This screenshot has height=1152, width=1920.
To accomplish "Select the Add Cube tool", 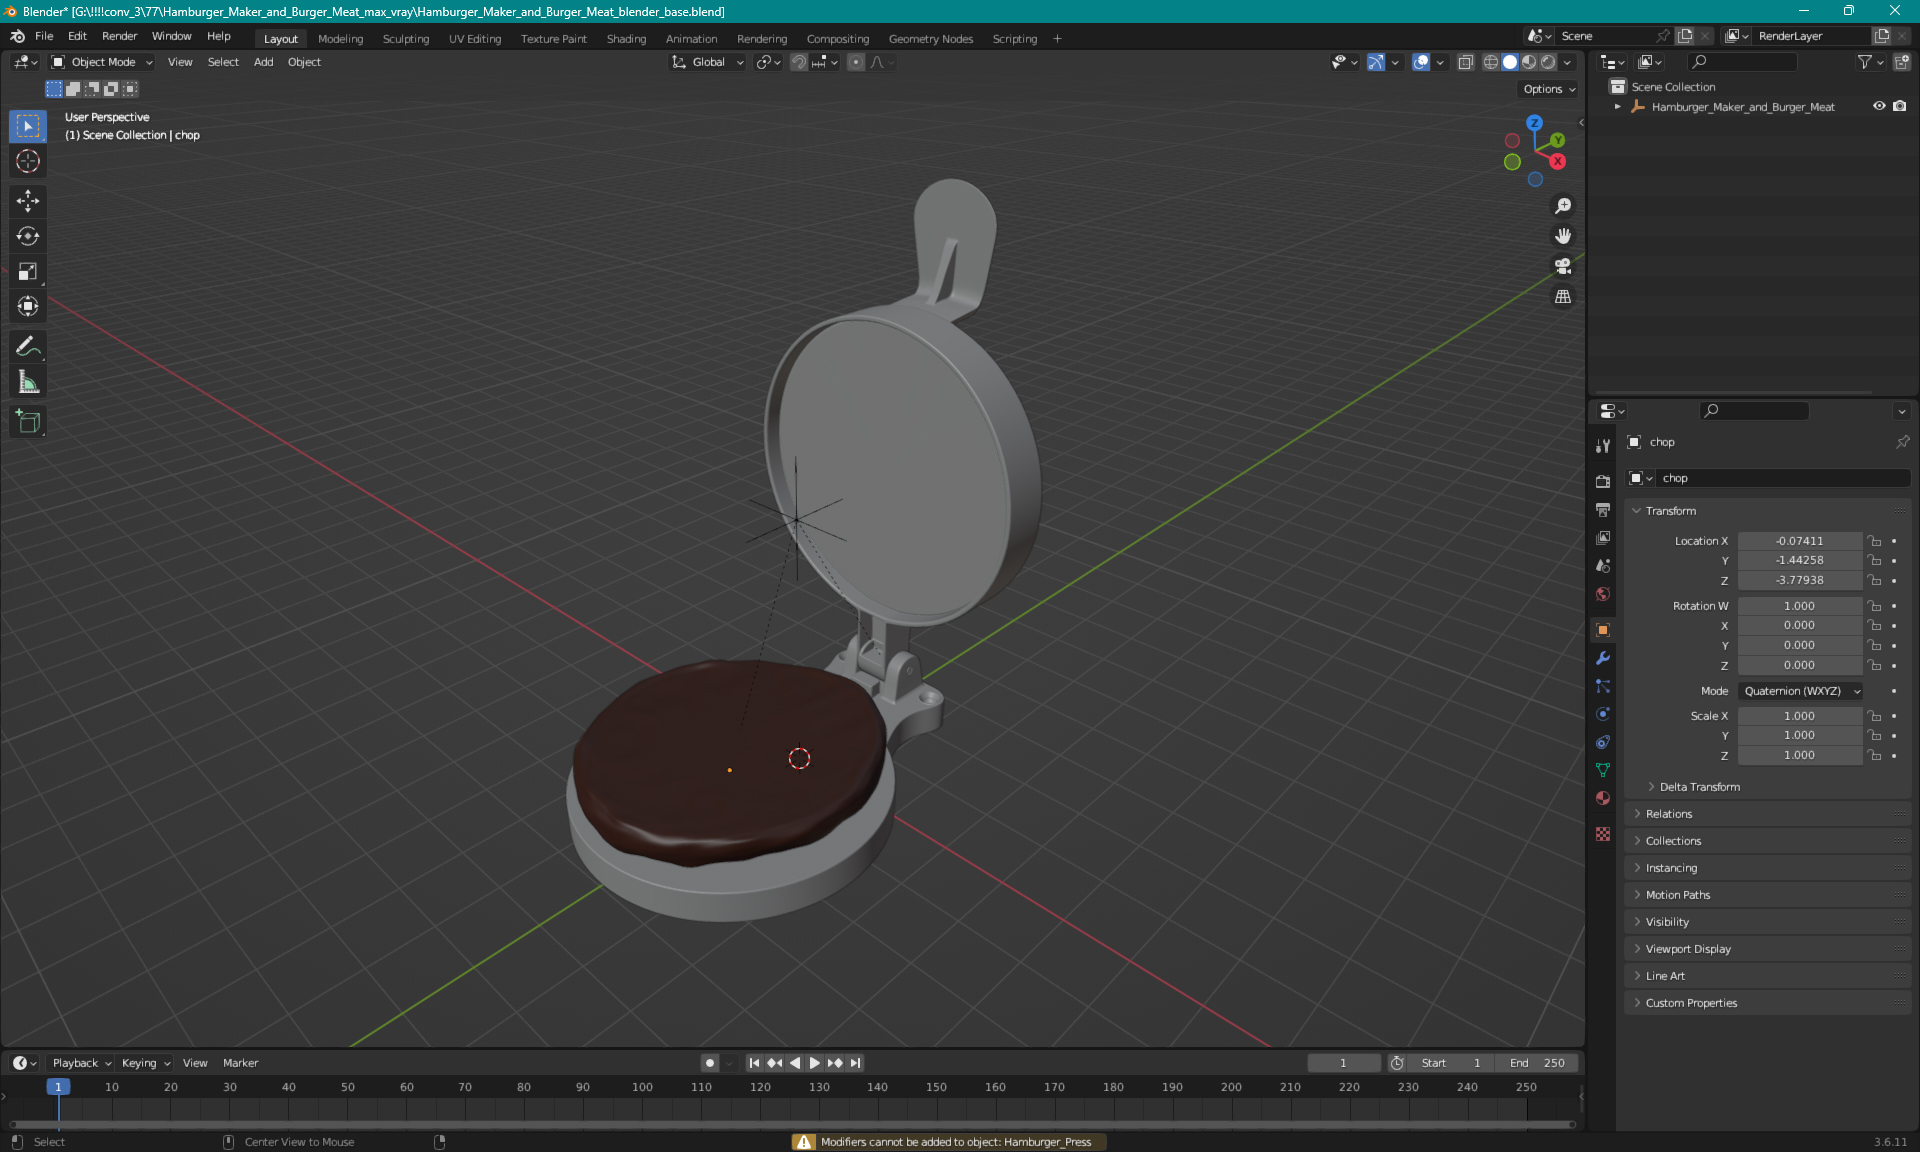I will 28,421.
